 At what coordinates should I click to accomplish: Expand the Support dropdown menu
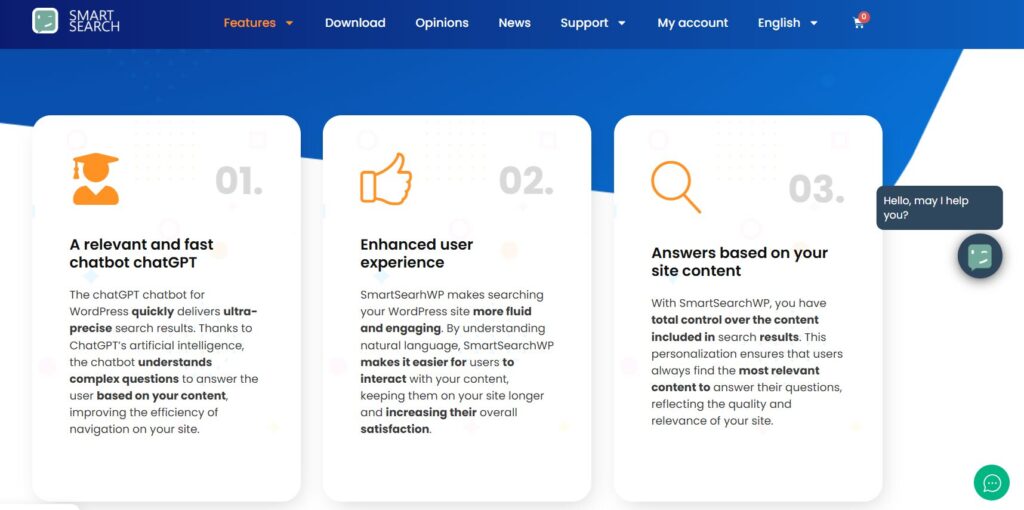pyautogui.click(x=592, y=23)
